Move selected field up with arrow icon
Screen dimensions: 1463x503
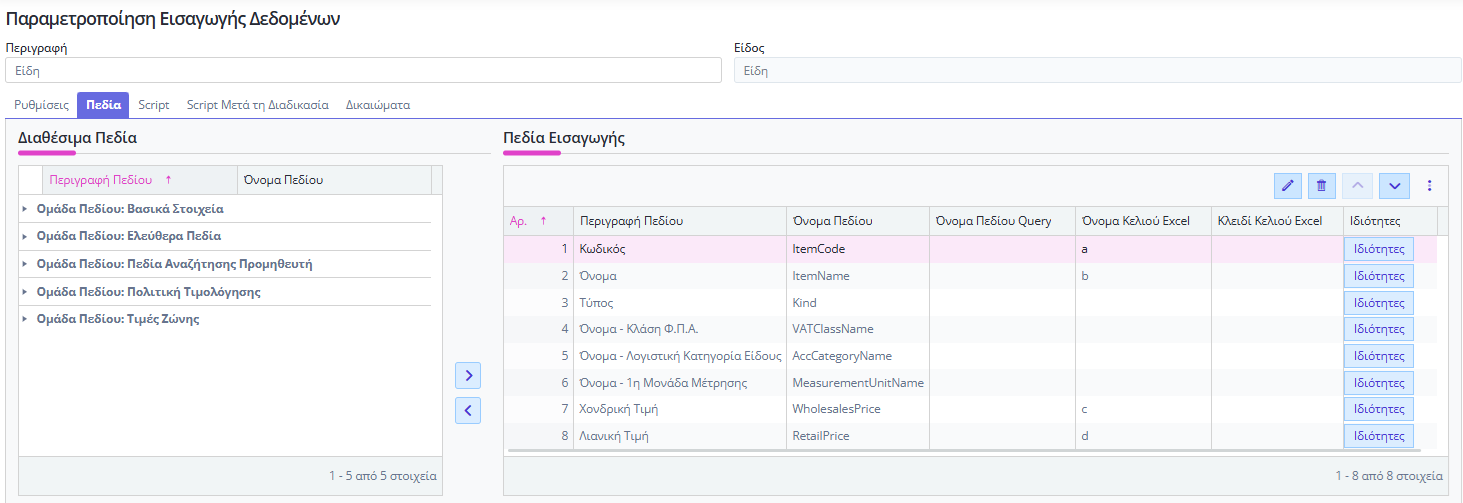pyautogui.click(x=1357, y=186)
